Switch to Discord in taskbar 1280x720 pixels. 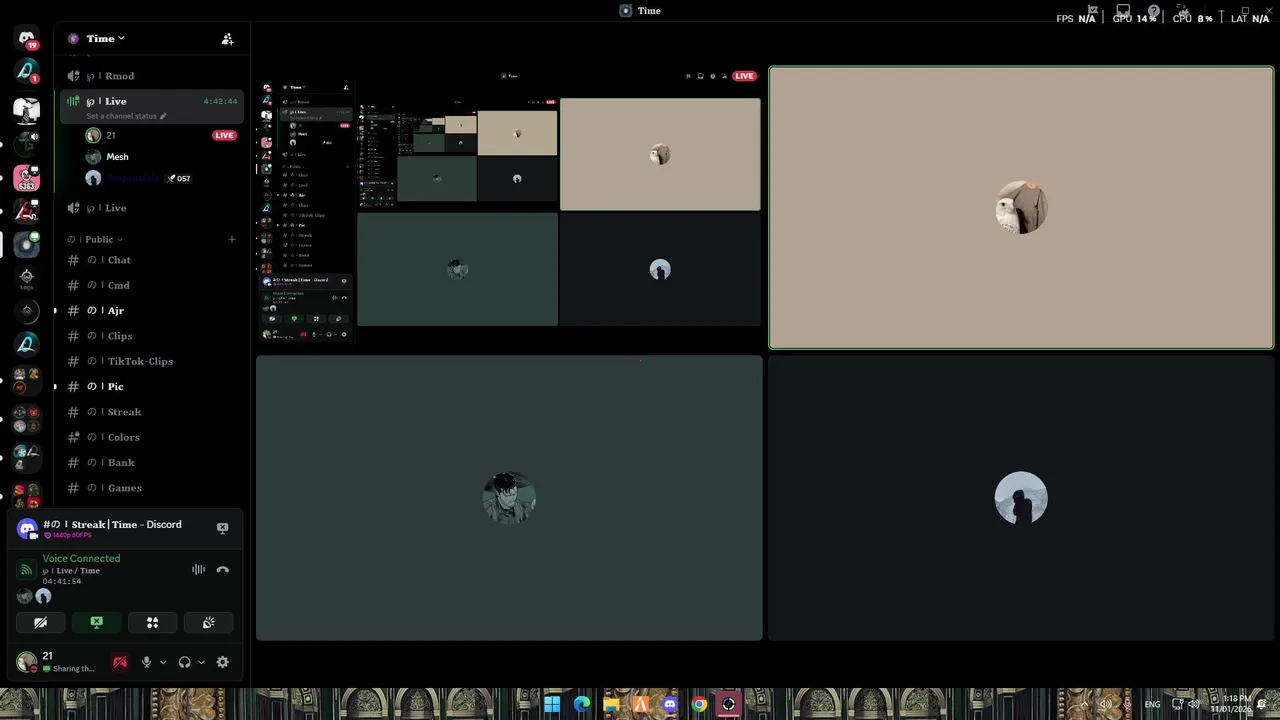pyautogui.click(x=670, y=704)
